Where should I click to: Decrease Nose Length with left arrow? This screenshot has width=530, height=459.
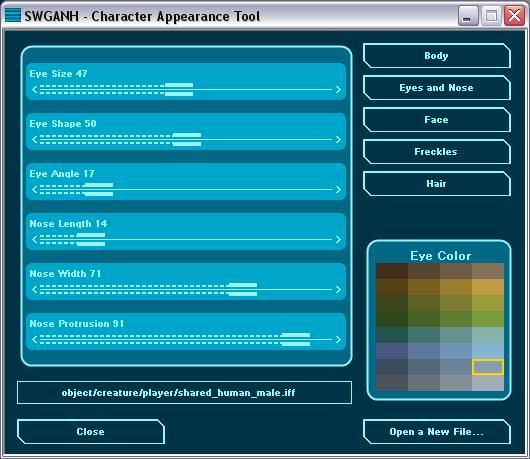(x=34, y=240)
